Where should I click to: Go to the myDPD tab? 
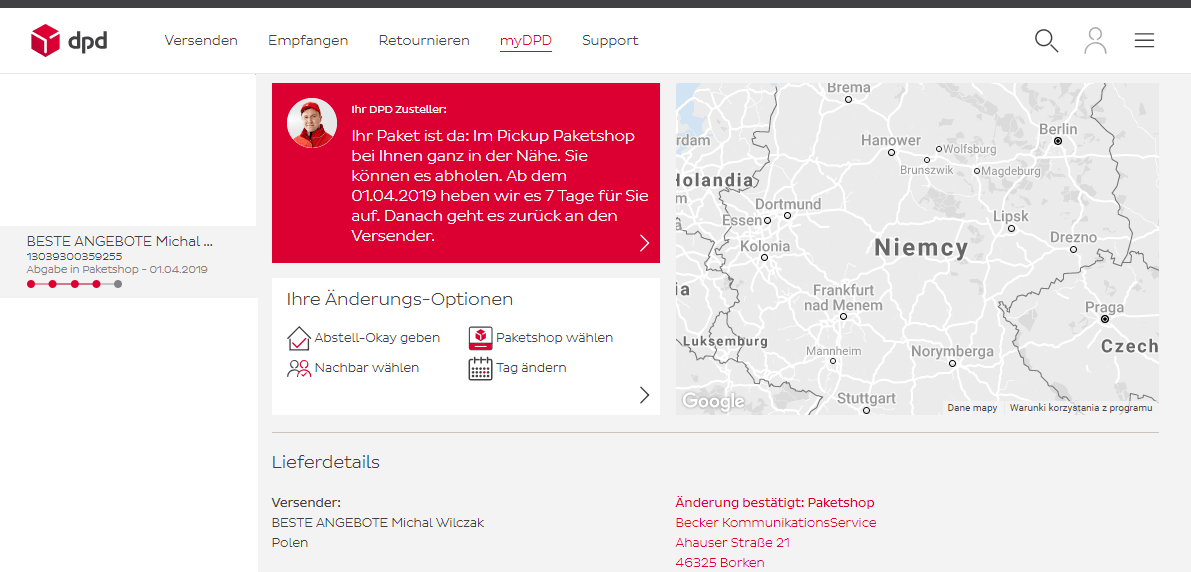click(526, 41)
